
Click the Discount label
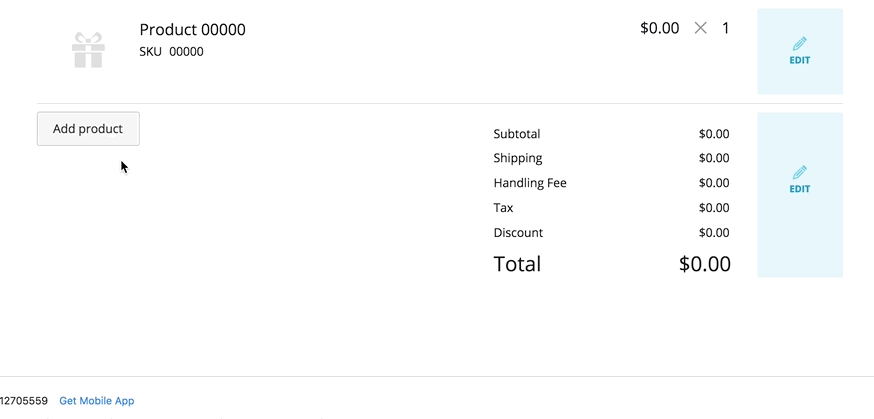coord(518,233)
